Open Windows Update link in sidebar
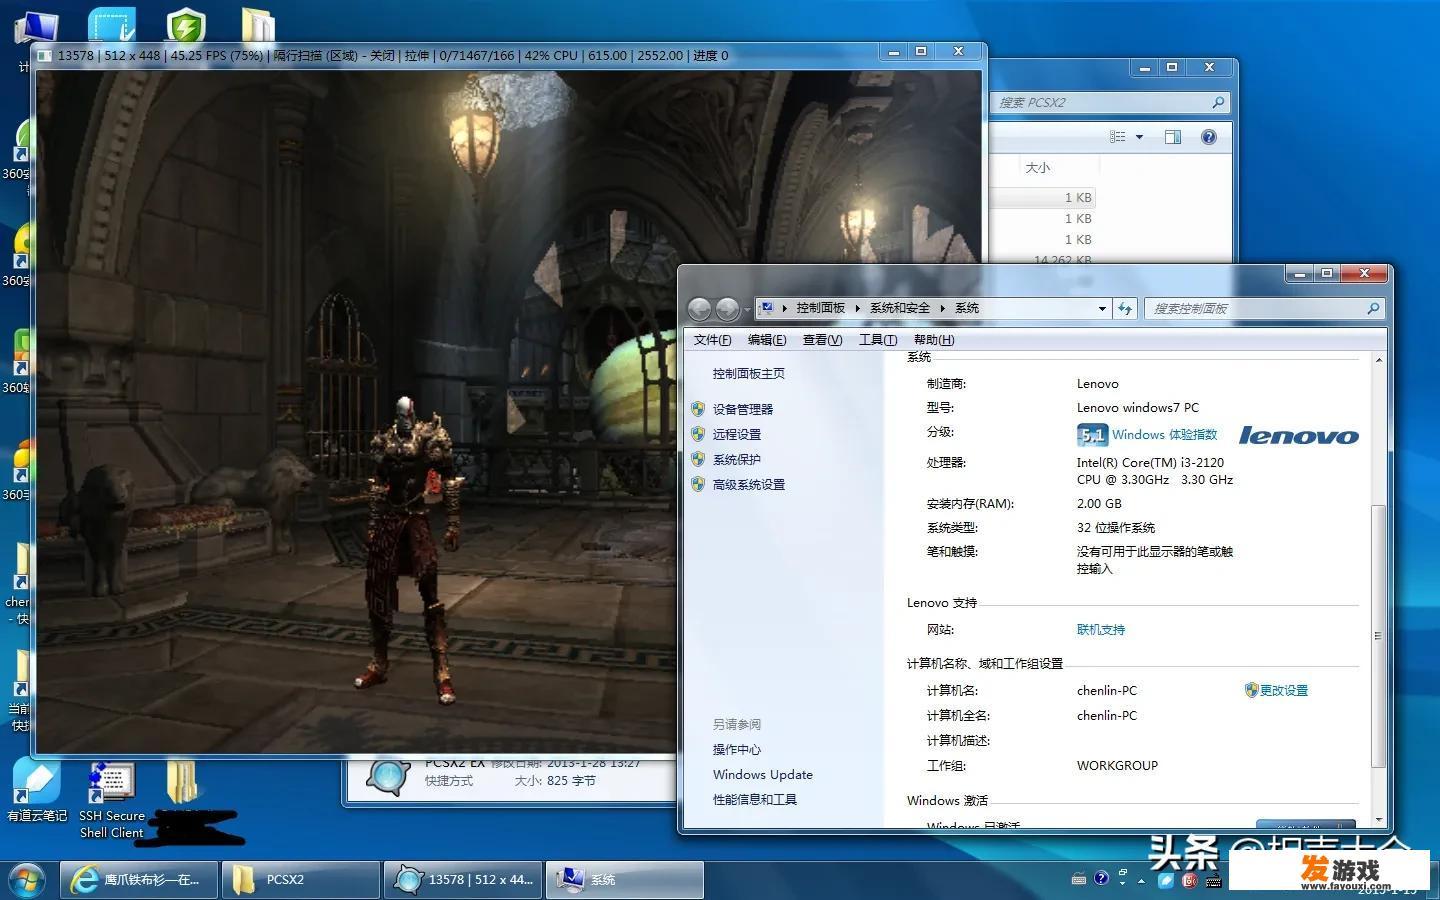The height and width of the screenshot is (900, 1440). point(763,774)
